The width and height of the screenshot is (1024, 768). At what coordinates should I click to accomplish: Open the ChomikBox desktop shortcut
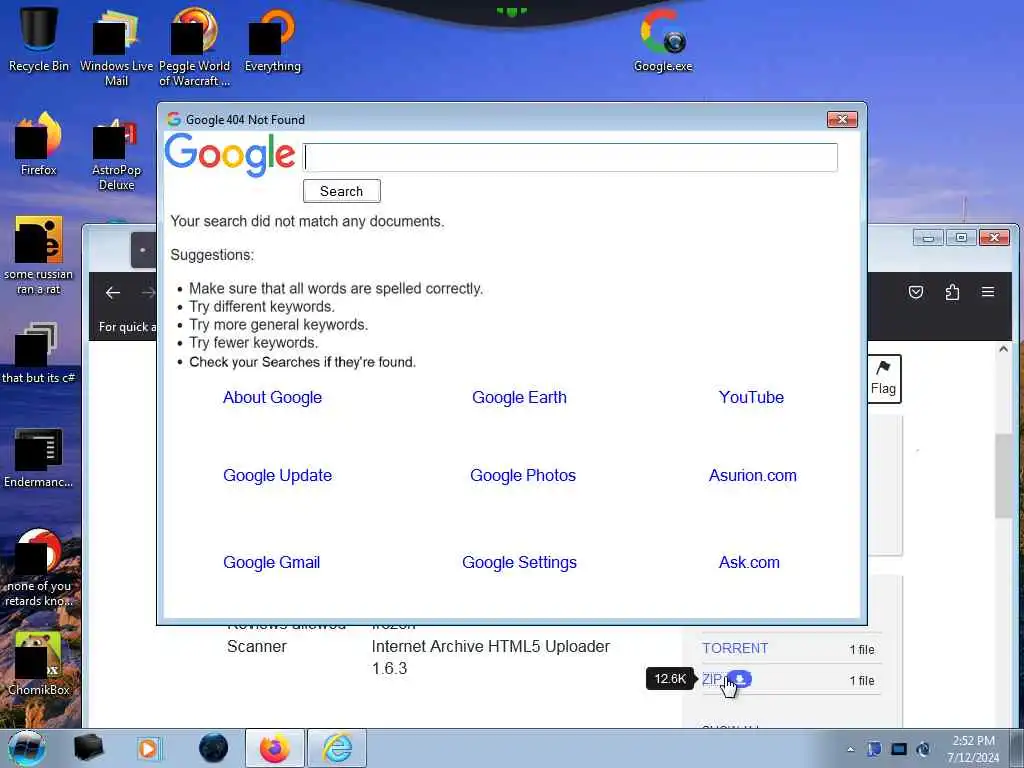tap(39, 663)
